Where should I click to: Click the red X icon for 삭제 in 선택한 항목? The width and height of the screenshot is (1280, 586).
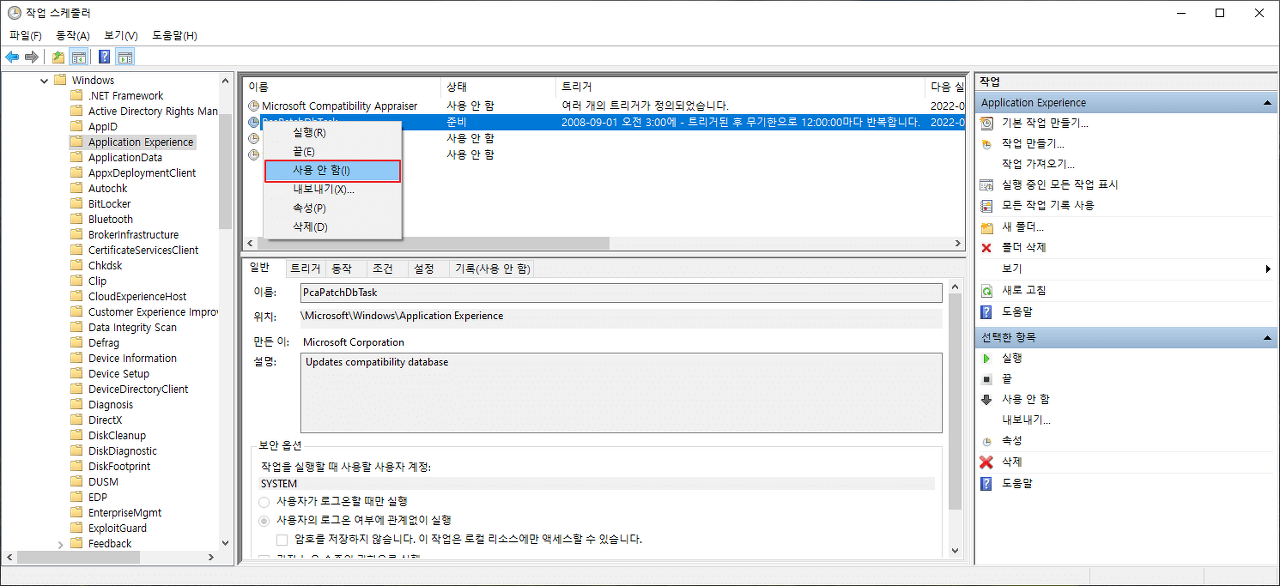pos(987,462)
